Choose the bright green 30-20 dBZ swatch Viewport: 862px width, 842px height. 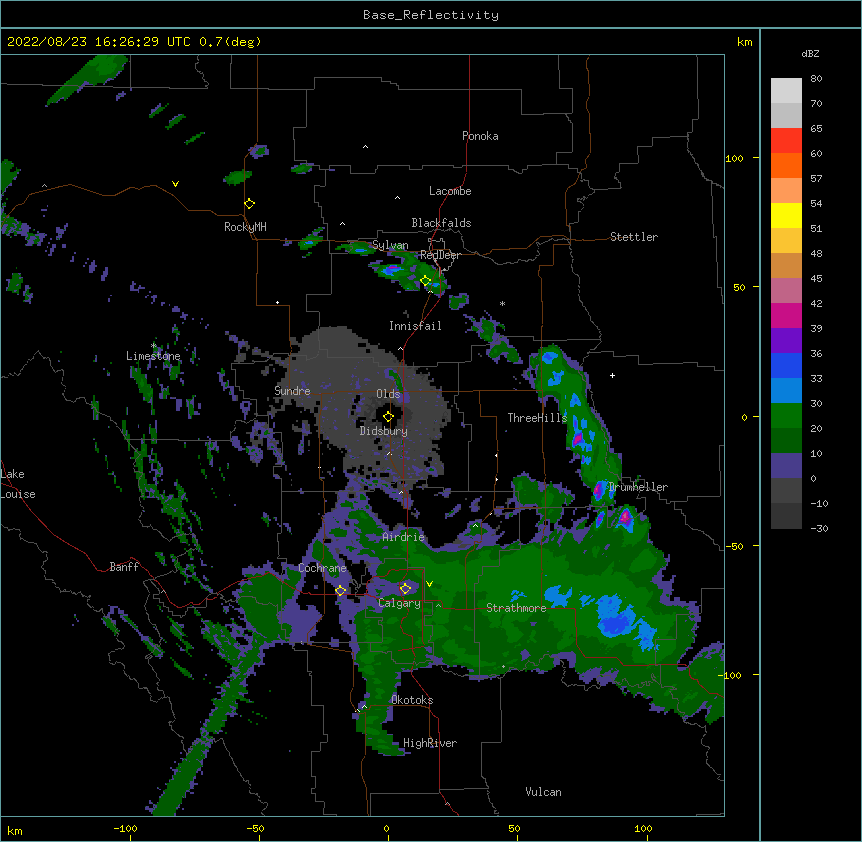(786, 416)
